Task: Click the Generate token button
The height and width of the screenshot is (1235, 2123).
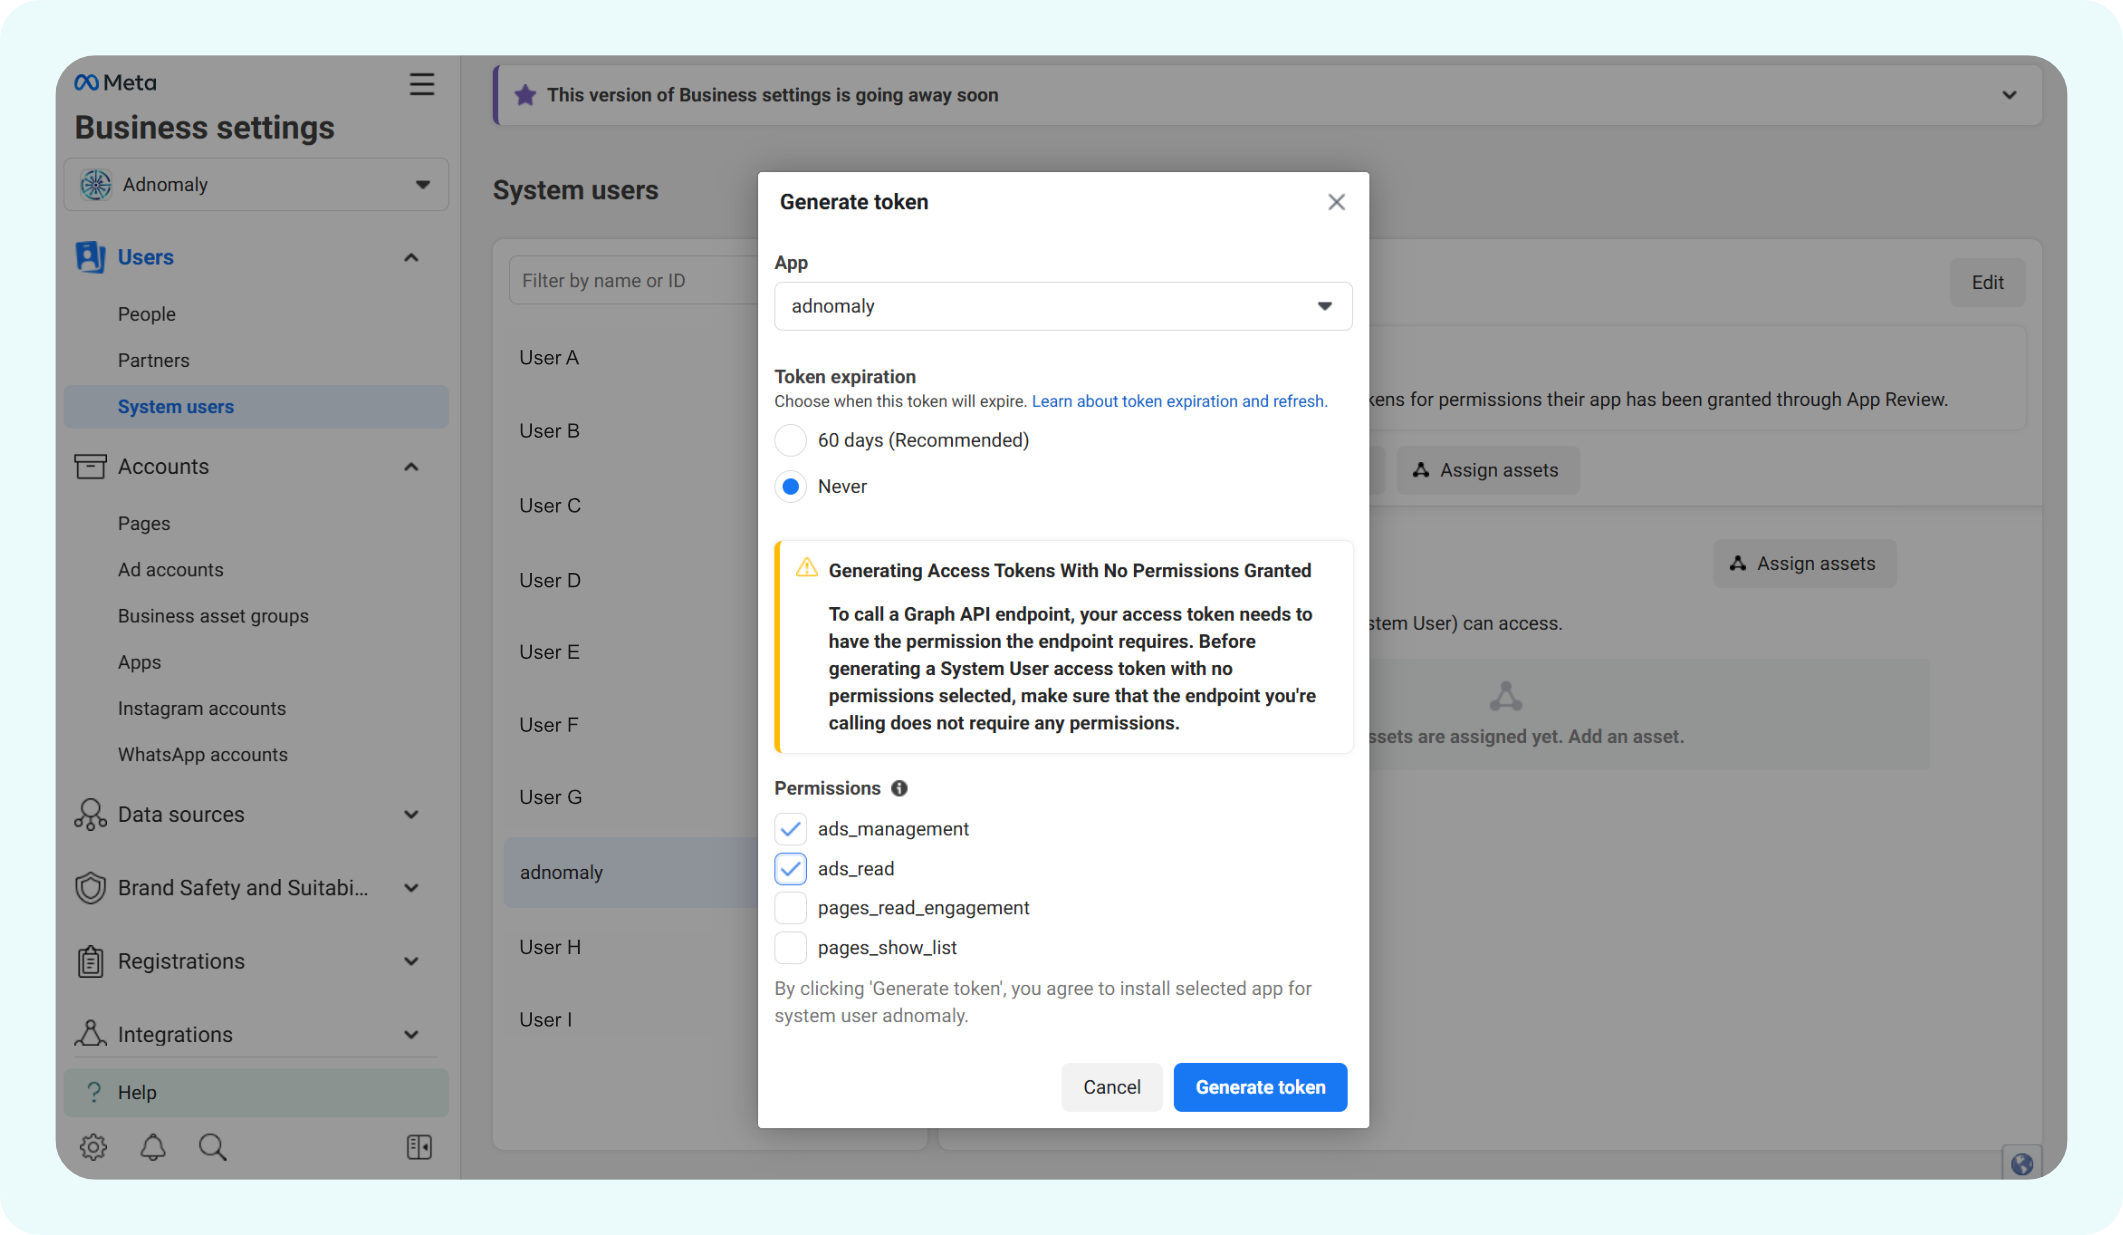Action: click(1259, 1087)
